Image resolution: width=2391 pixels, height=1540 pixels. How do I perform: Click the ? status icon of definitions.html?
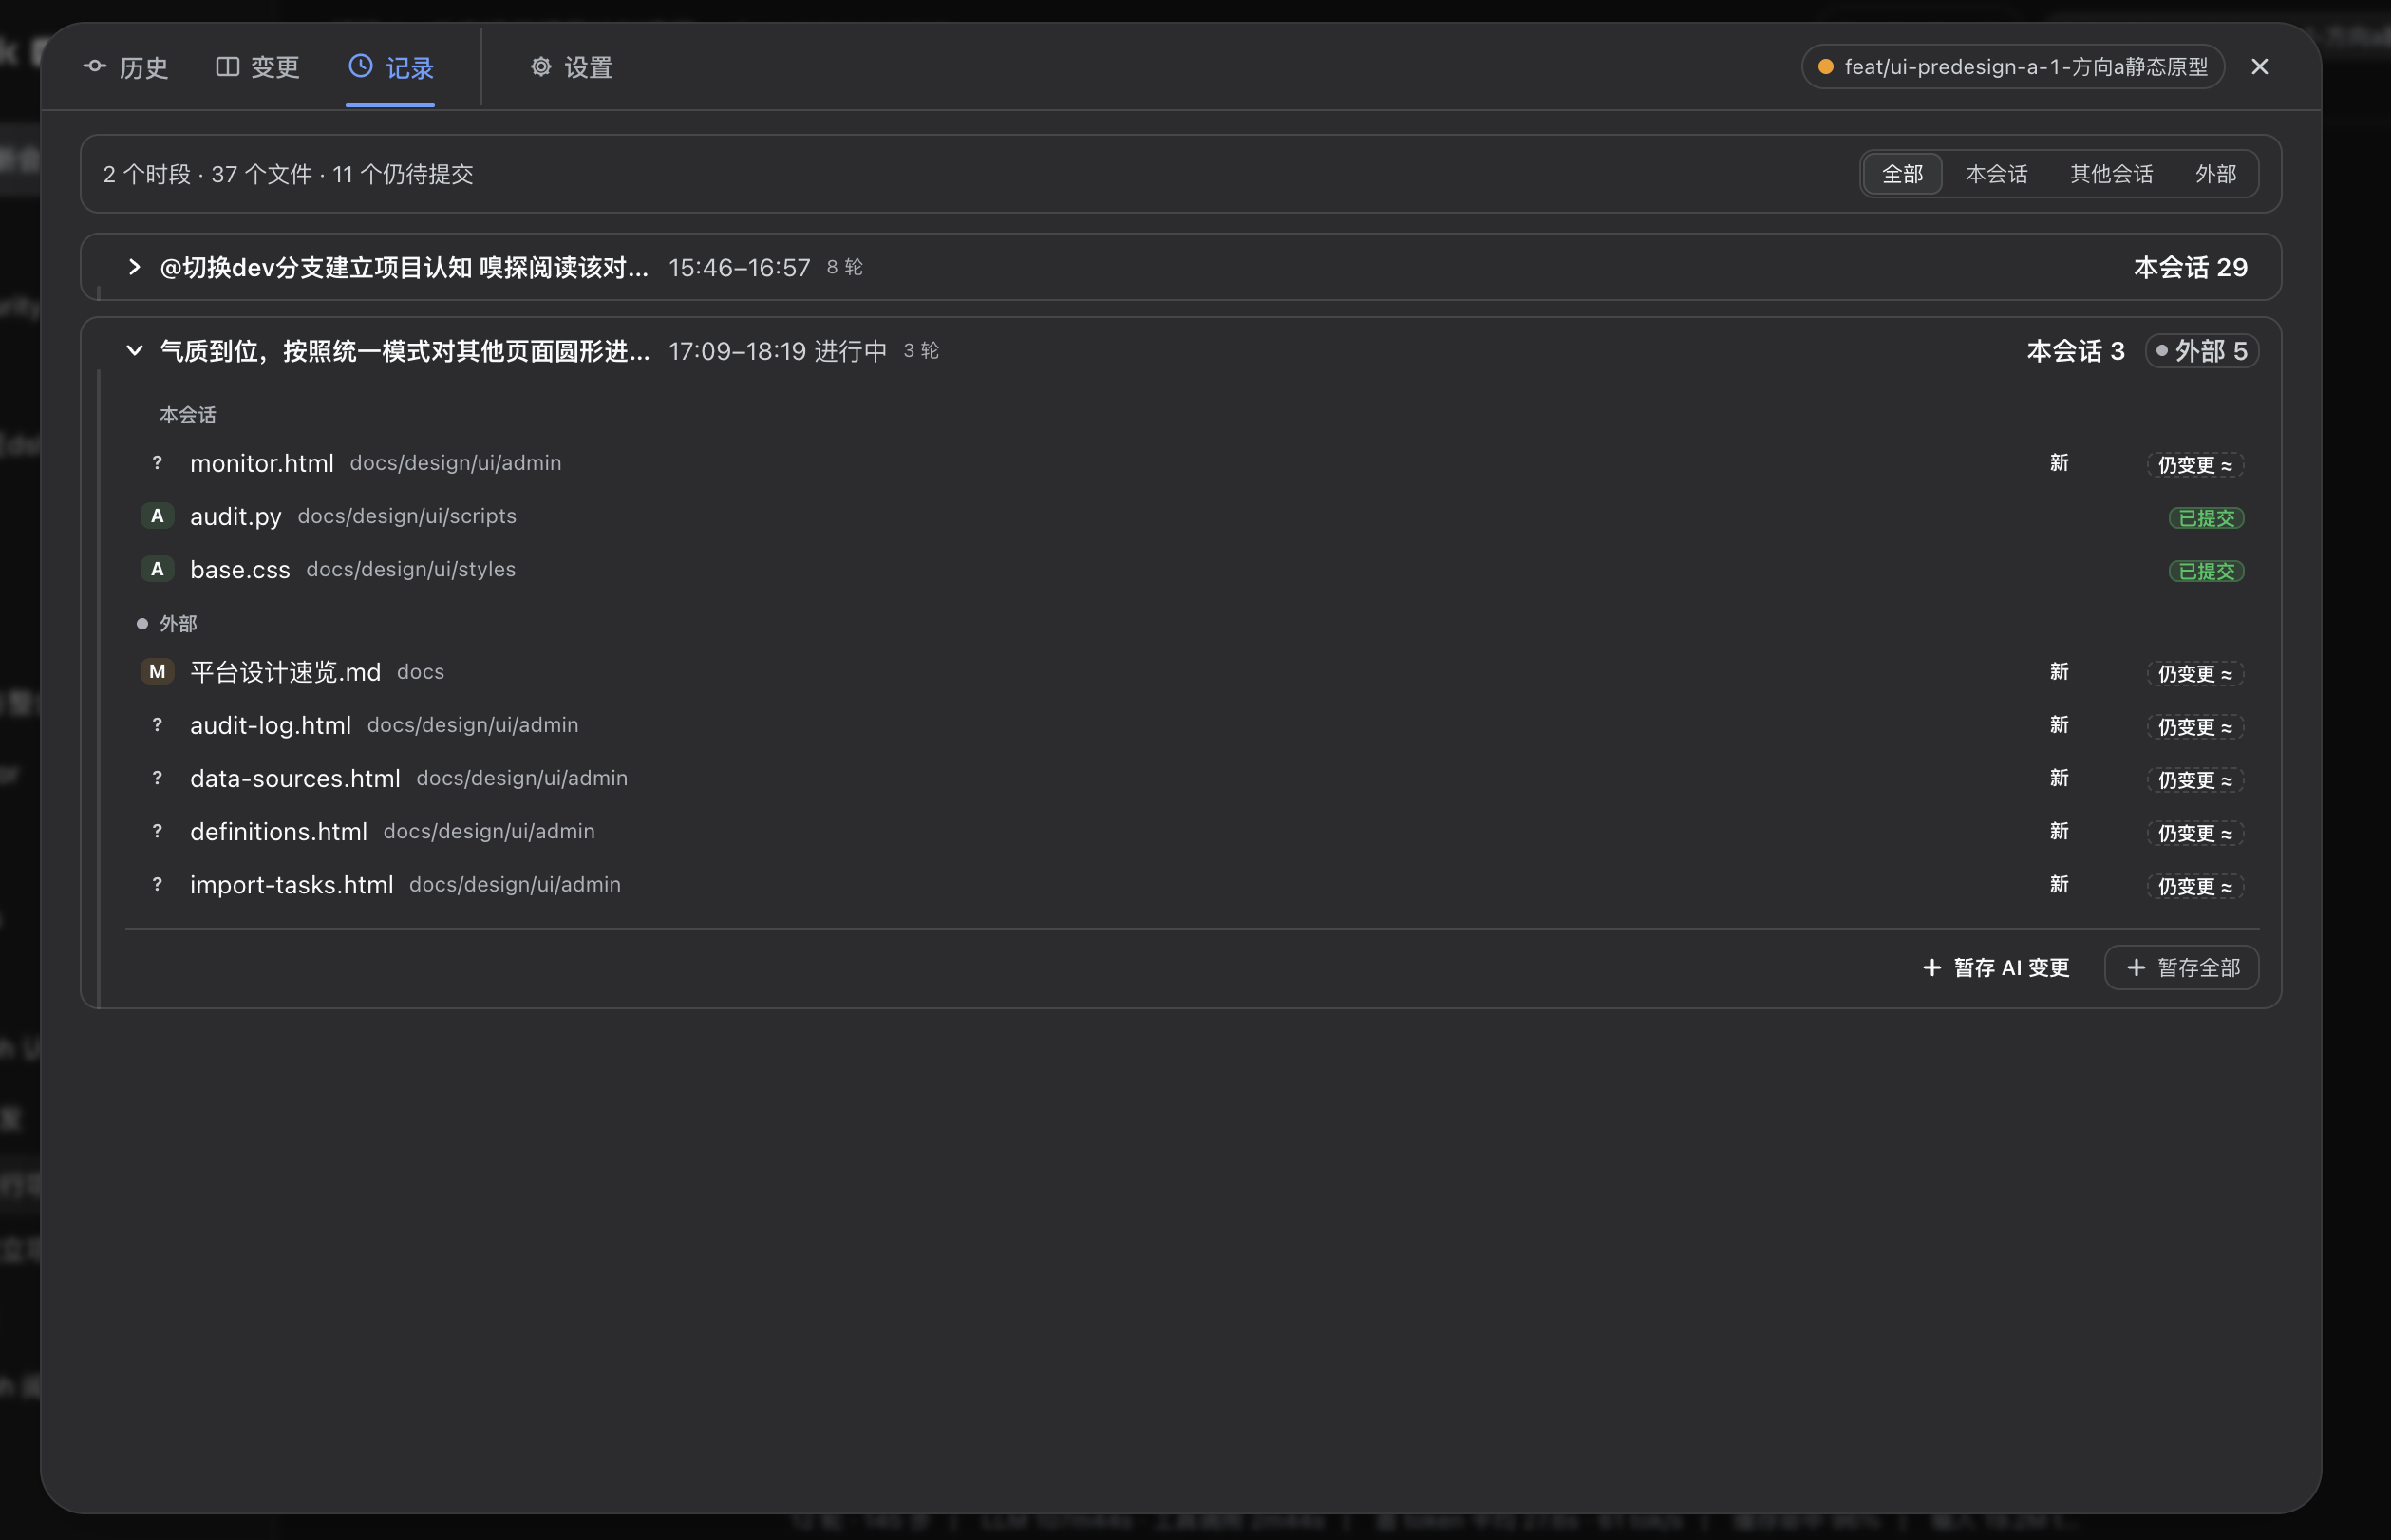pos(157,831)
